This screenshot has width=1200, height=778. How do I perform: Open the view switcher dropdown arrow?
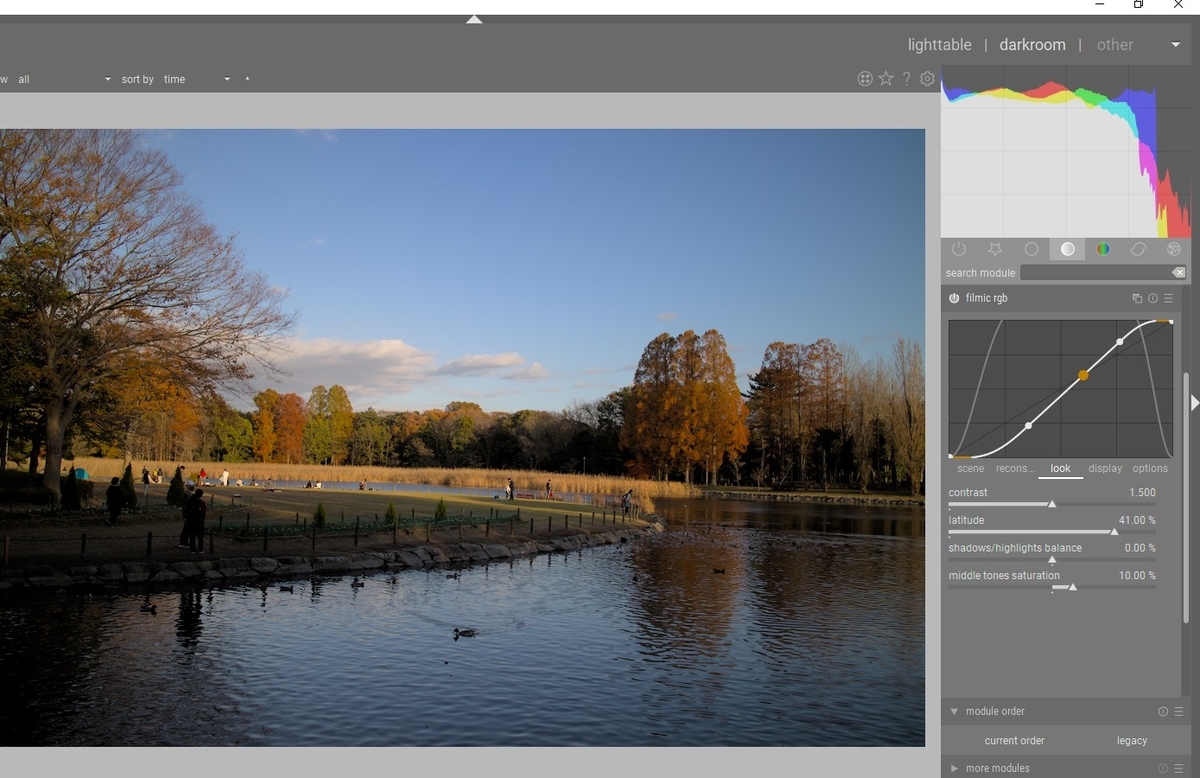click(x=1175, y=45)
